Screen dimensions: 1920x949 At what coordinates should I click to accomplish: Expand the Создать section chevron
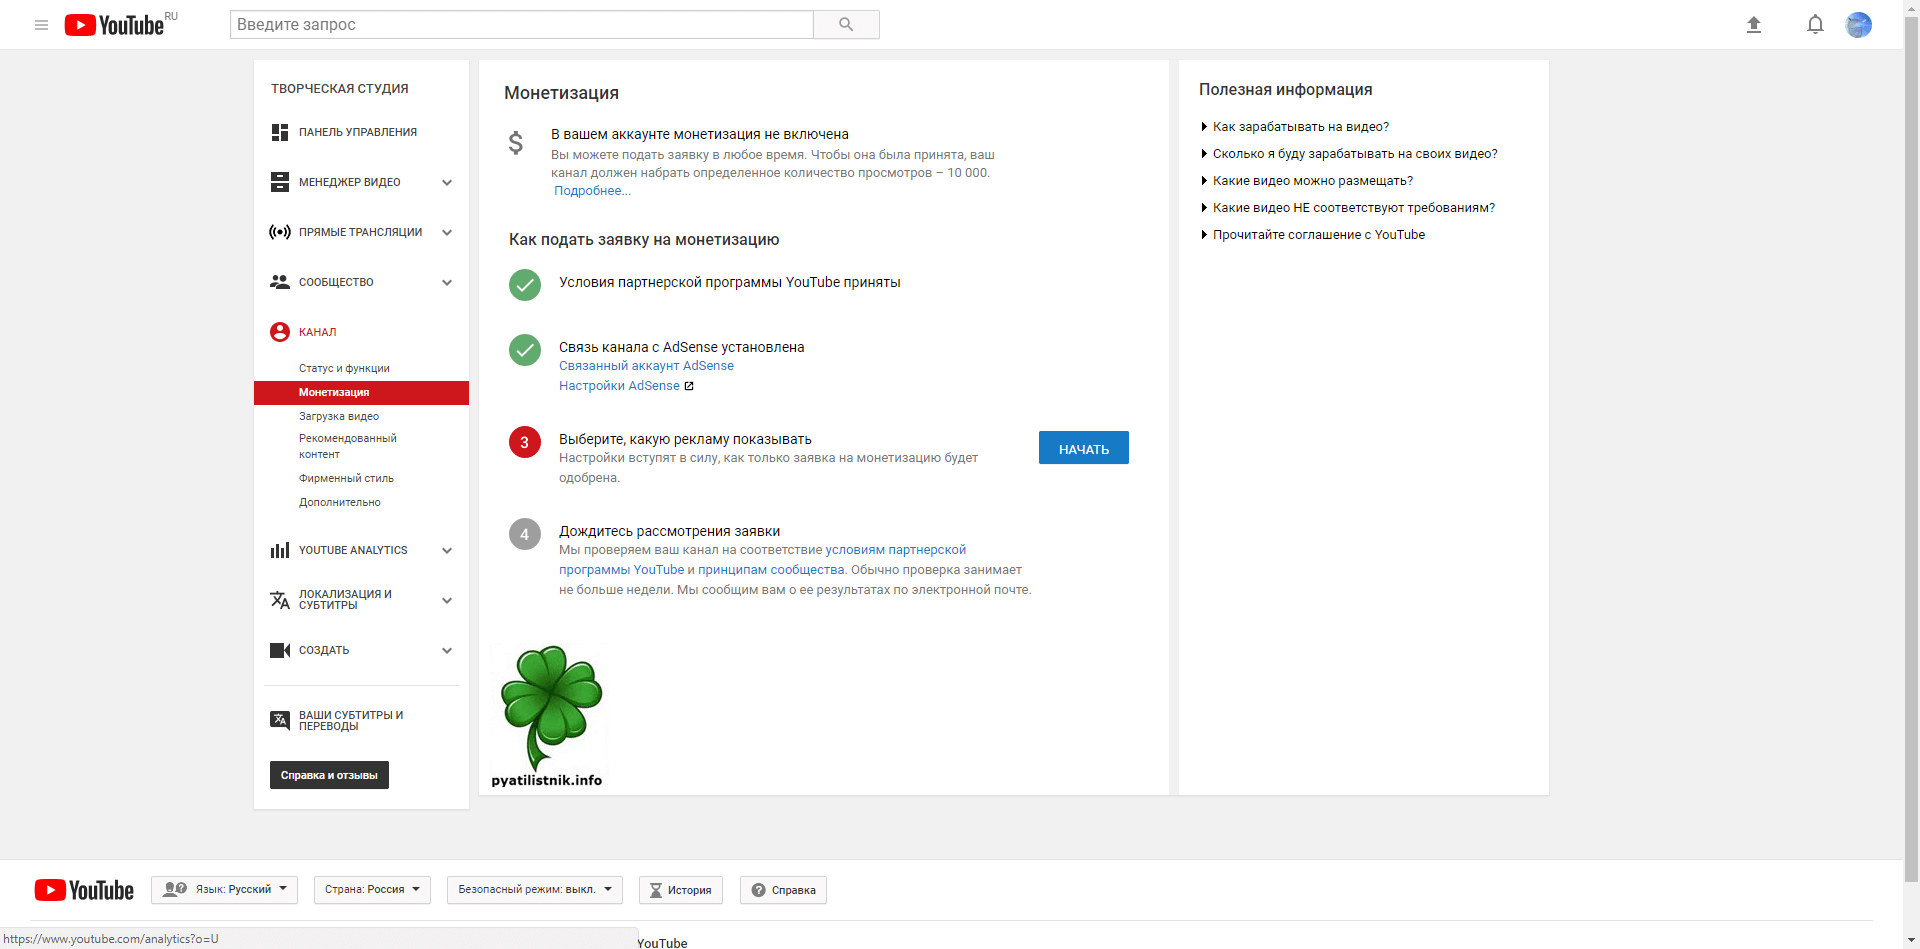[x=447, y=650]
